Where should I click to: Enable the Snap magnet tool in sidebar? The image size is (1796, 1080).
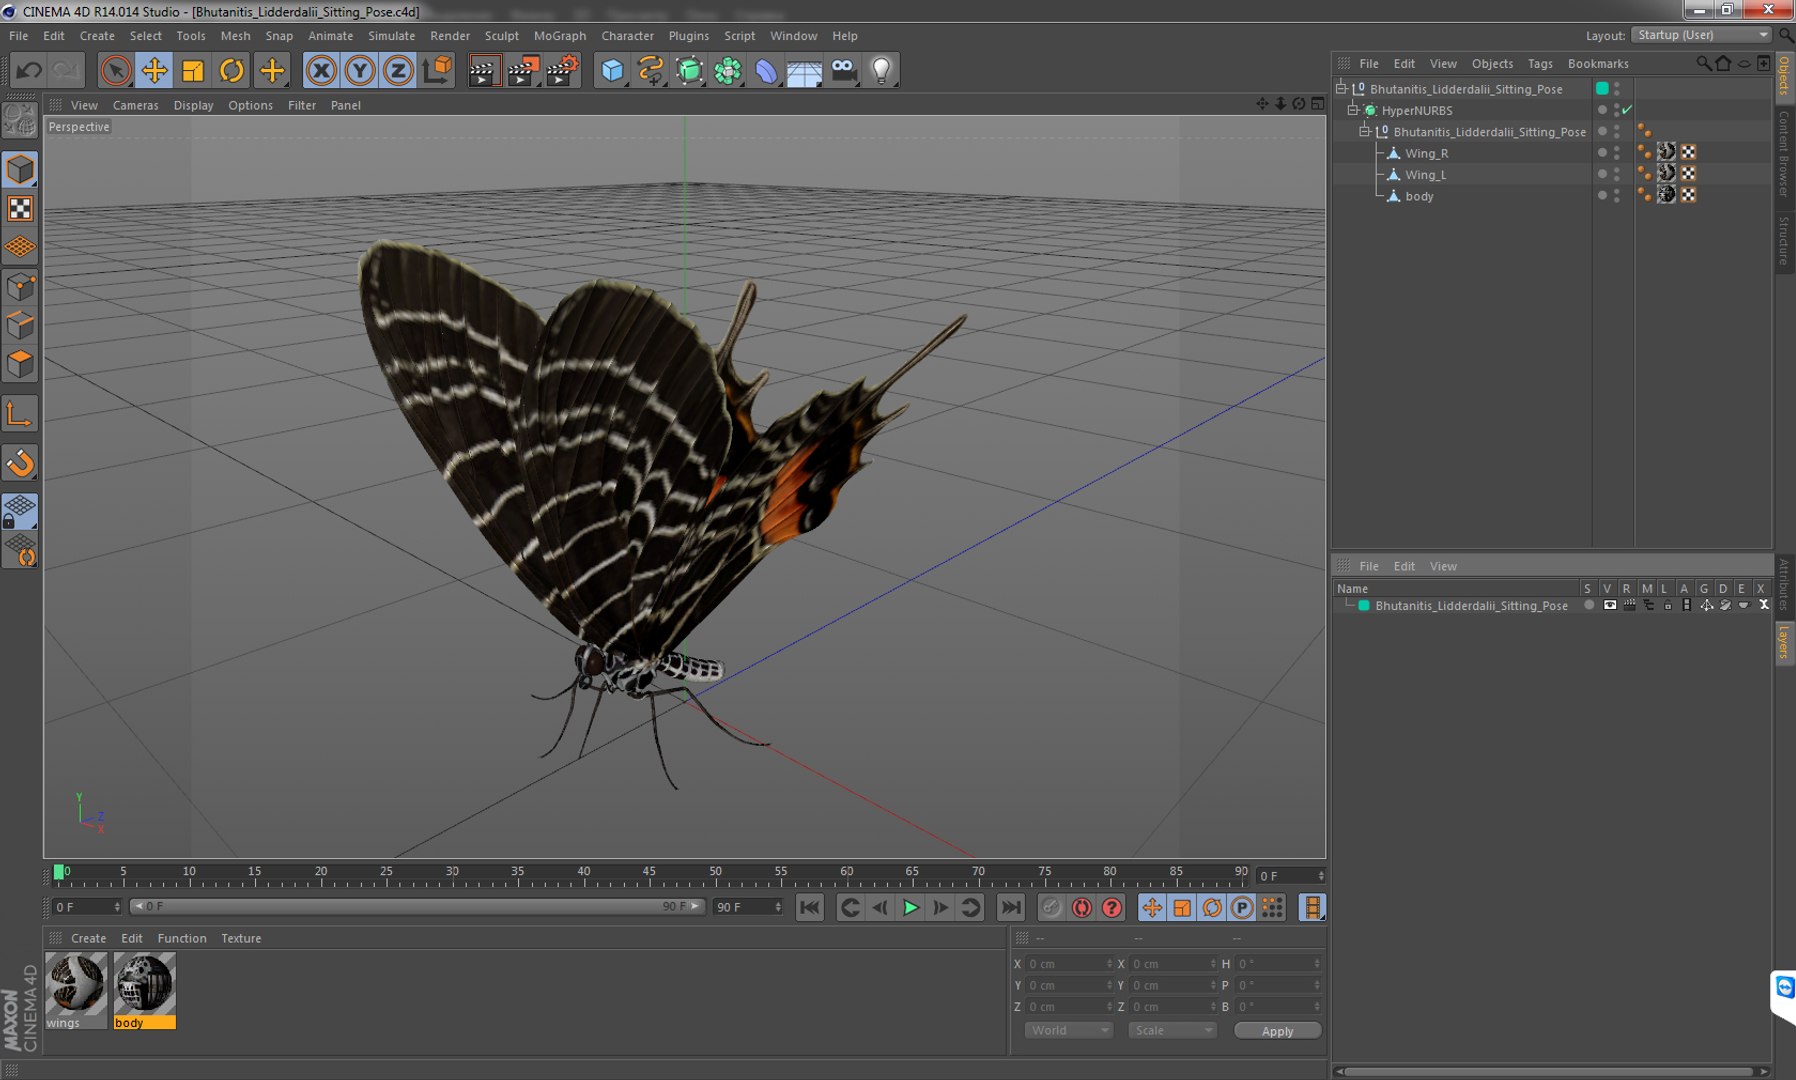click(20, 463)
